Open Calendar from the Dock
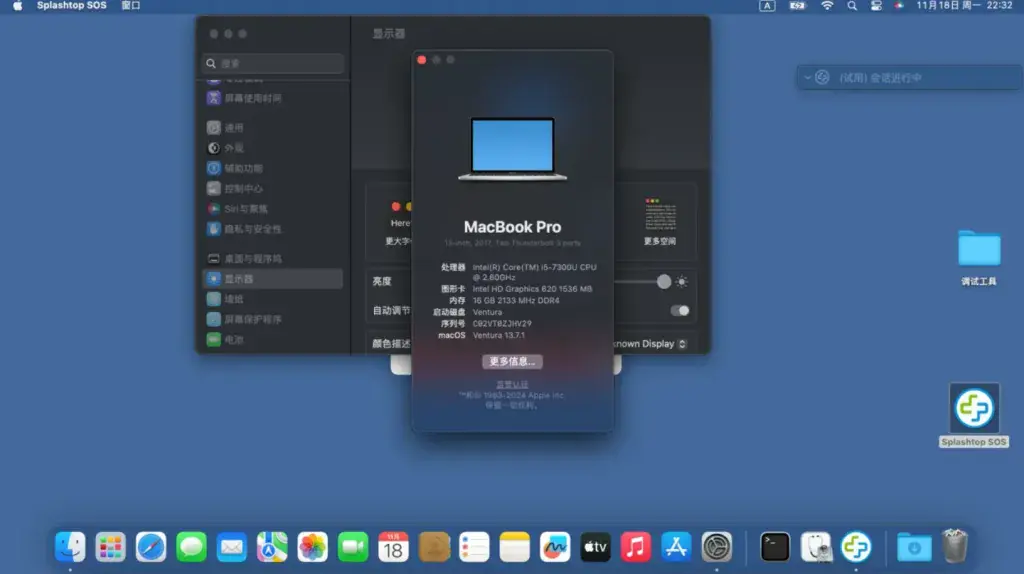This screenshot has width=1024, height=574. [393, 547]
